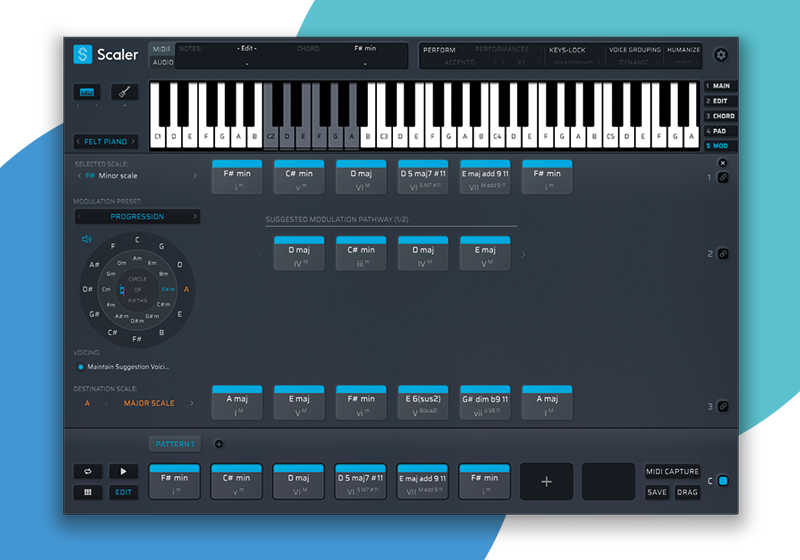Viewport: 800px width, 560px height.
Task: Click the MIDI CAPTURE button
Action: 672,471
